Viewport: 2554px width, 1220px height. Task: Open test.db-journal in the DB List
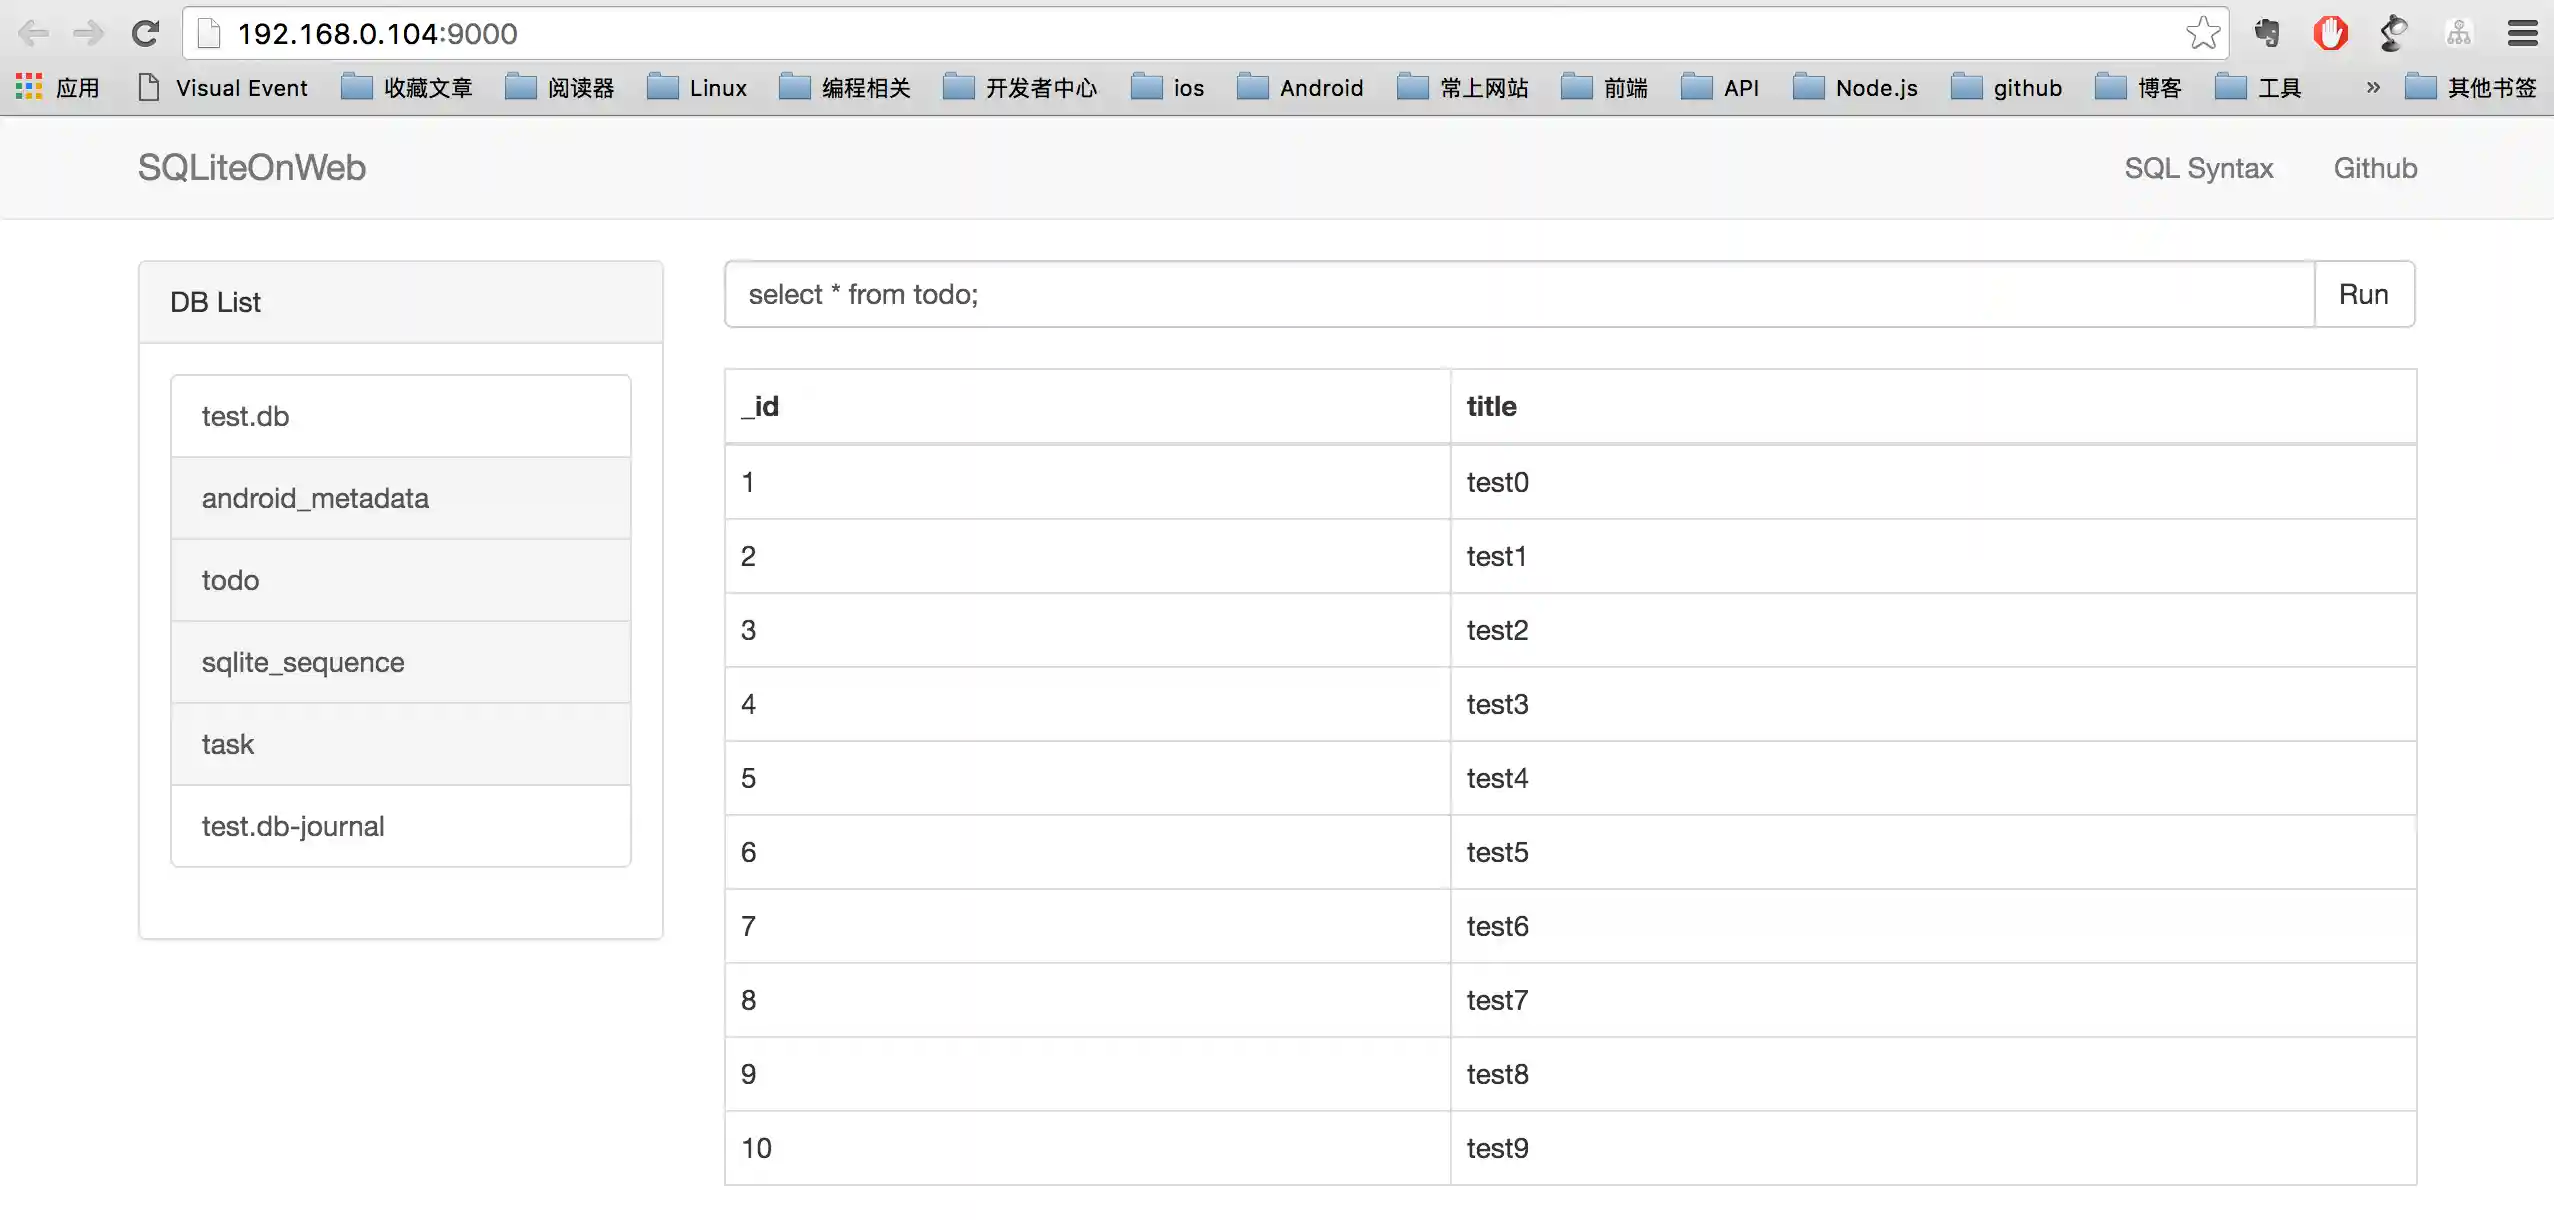(x=400, y=826)
